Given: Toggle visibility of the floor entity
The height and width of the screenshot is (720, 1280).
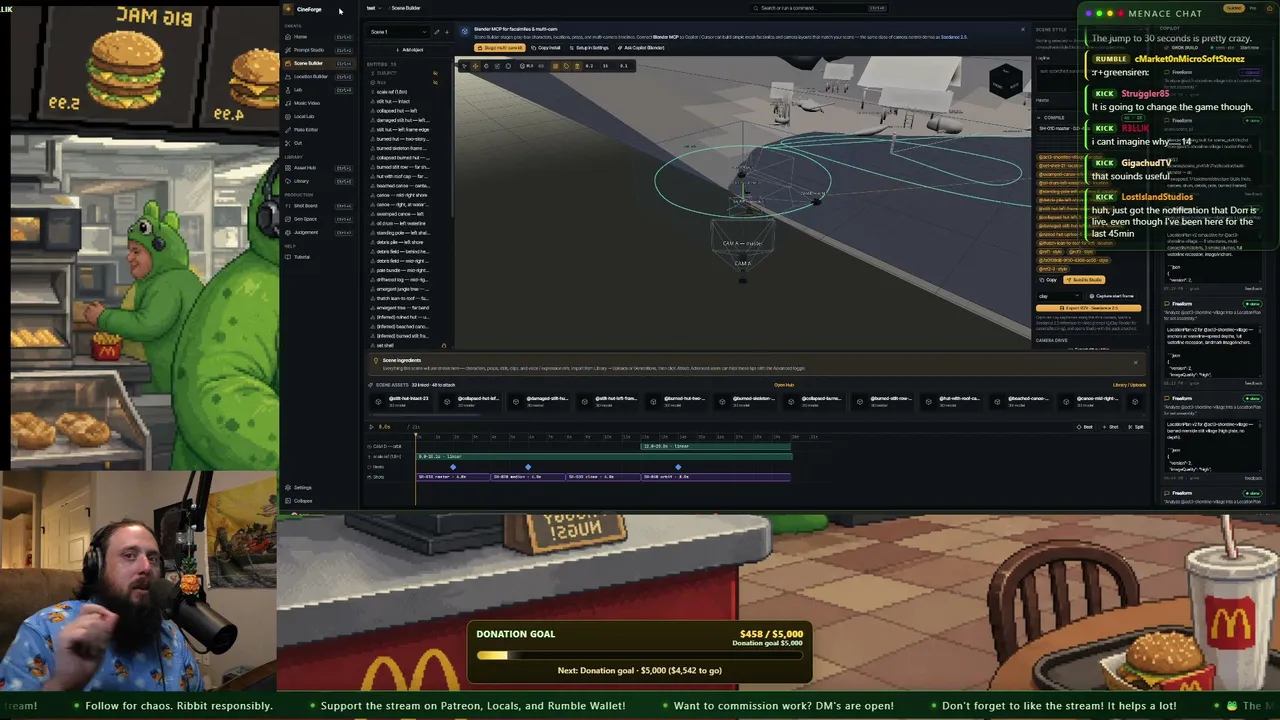Looking at the screenshot, I should 435,82.
